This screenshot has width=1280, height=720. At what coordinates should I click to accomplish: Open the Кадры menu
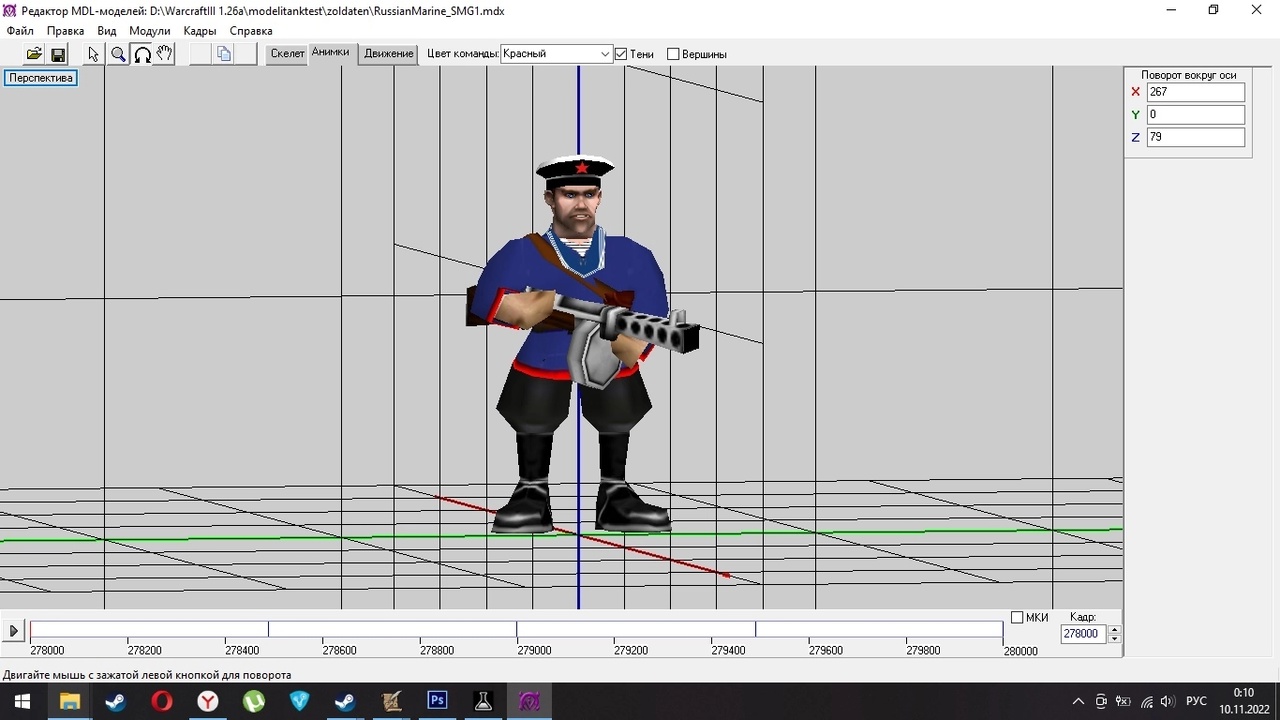tap(200, 31)
